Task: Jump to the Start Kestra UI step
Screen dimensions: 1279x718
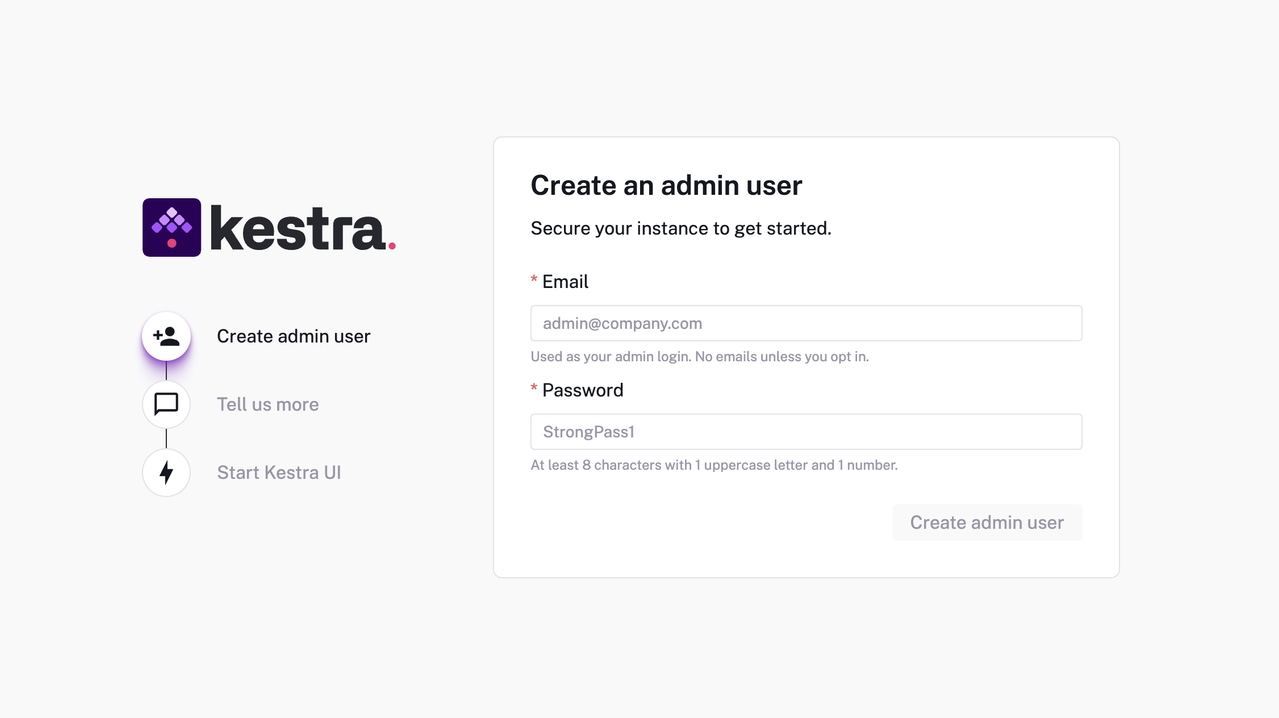Action: [x=279, y=472]
